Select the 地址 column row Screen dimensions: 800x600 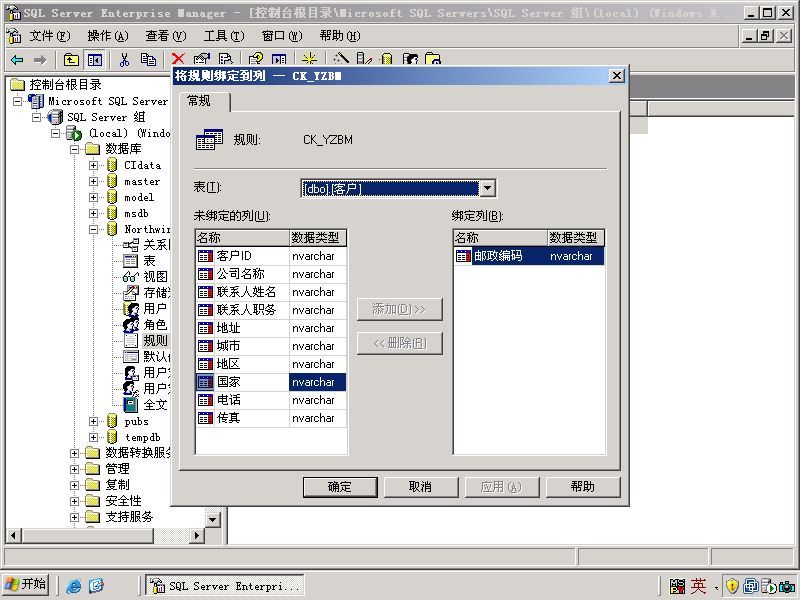coord(271,328)
